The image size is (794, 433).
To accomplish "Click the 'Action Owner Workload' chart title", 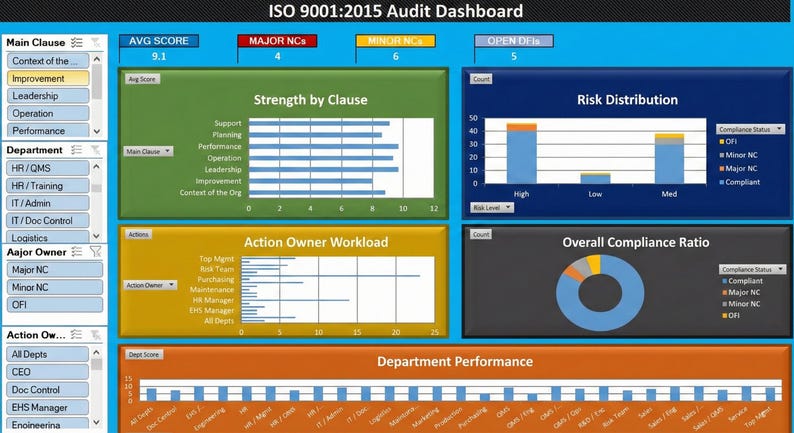I will (x=316, y=242).
